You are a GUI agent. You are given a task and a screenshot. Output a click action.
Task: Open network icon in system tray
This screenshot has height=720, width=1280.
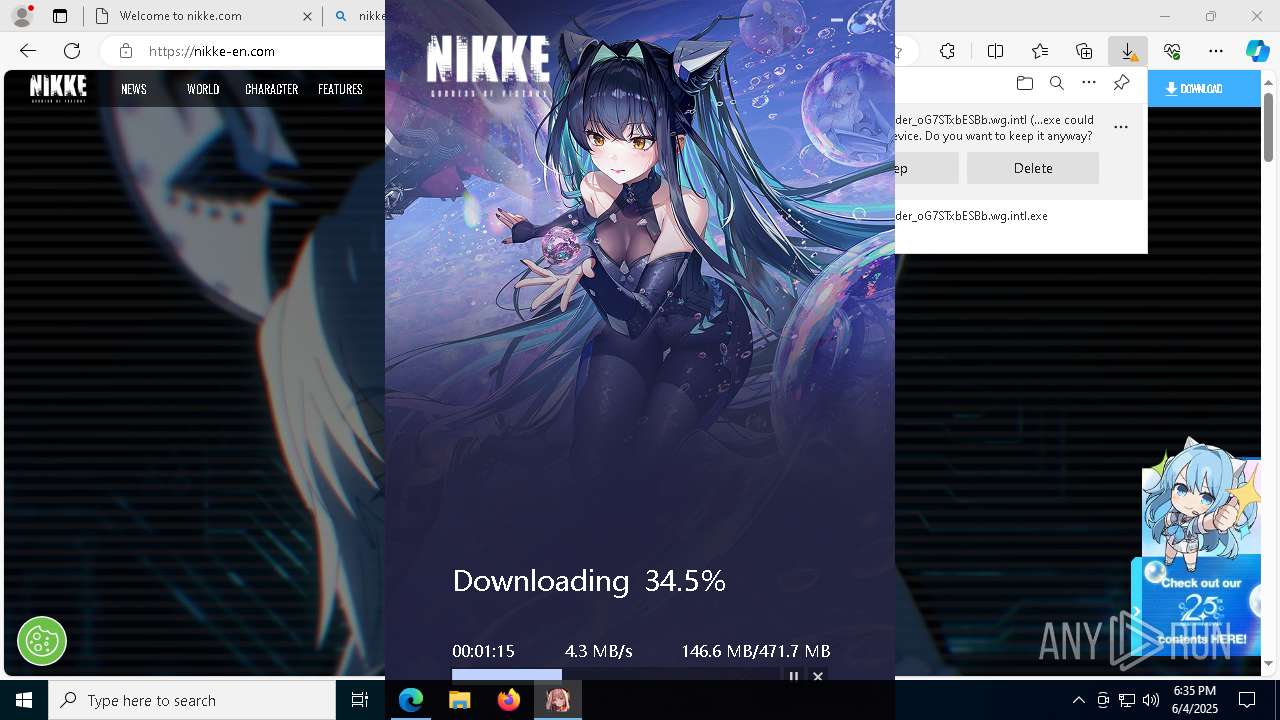[x=1127, y=700]
